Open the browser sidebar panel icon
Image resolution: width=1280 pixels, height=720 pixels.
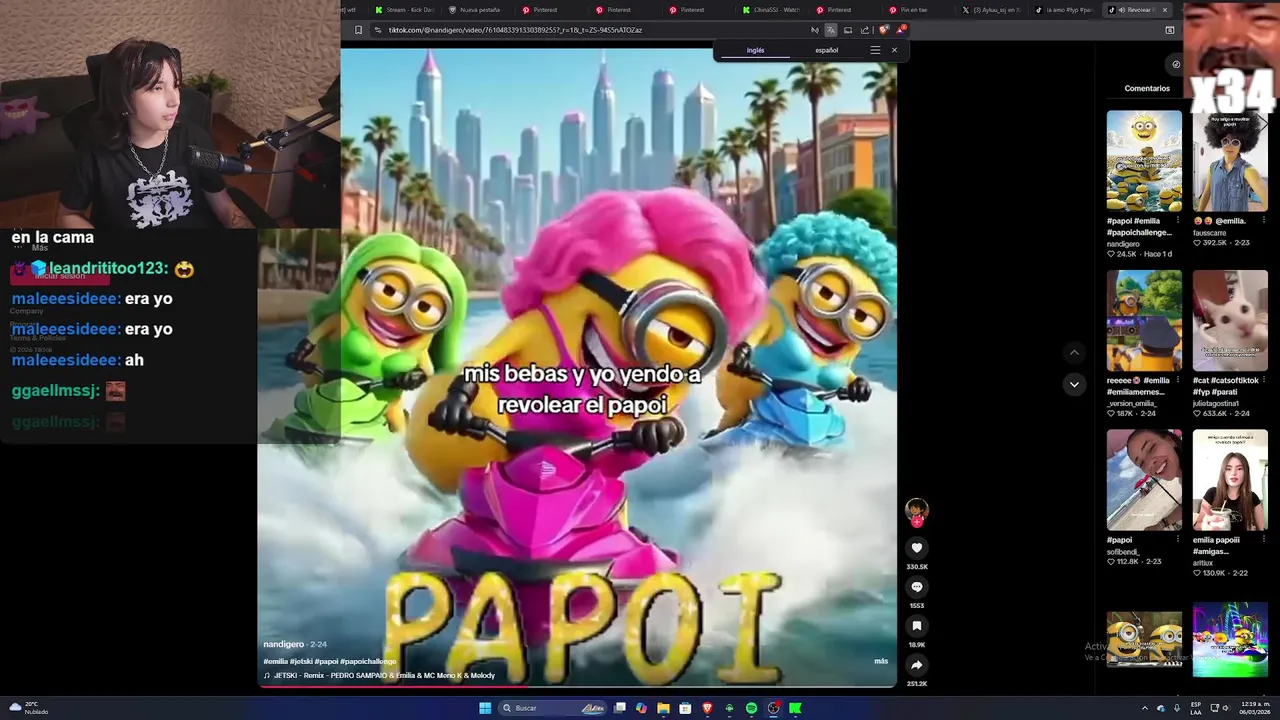coord(1170,30)
